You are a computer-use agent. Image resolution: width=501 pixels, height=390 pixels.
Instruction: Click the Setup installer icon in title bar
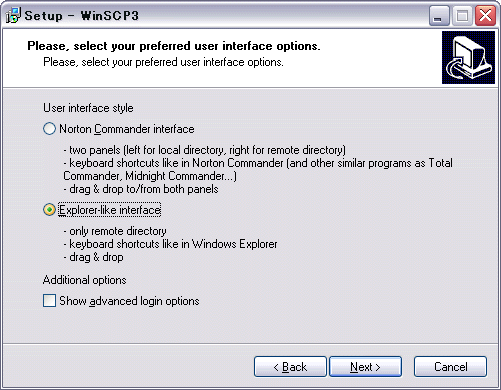point(13,15)
